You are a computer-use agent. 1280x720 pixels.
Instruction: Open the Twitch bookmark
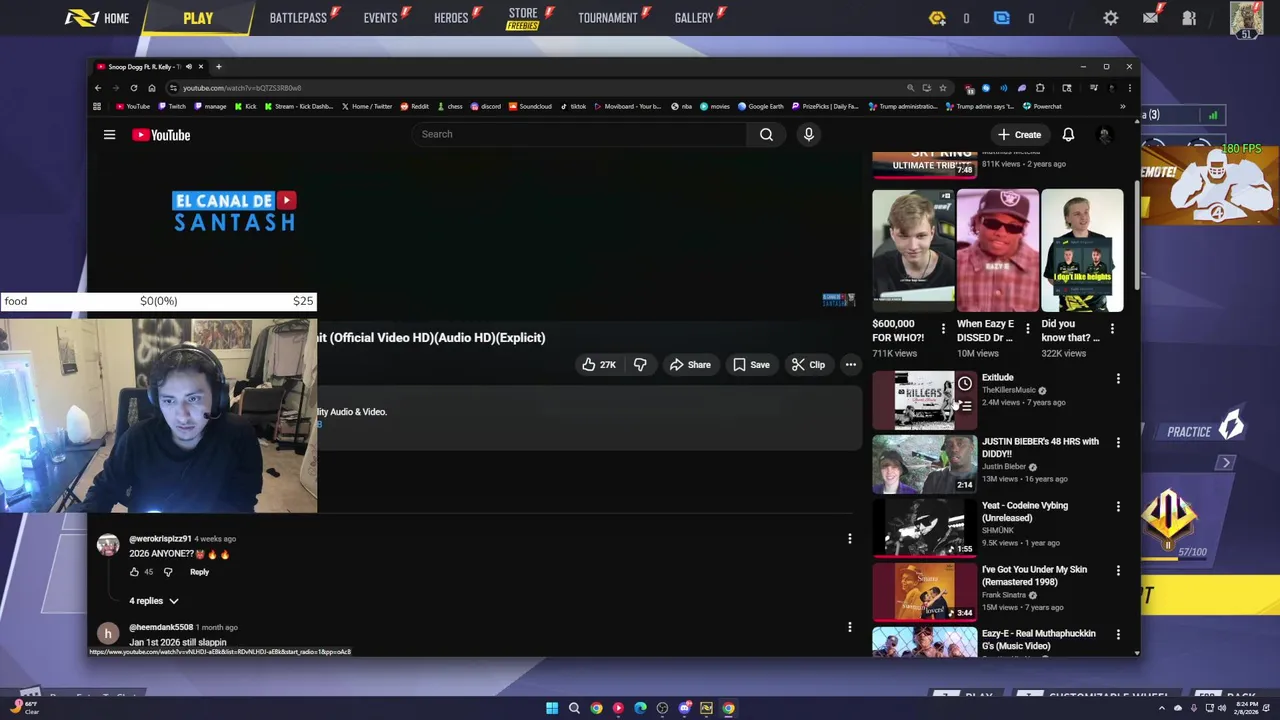(172, 106)
